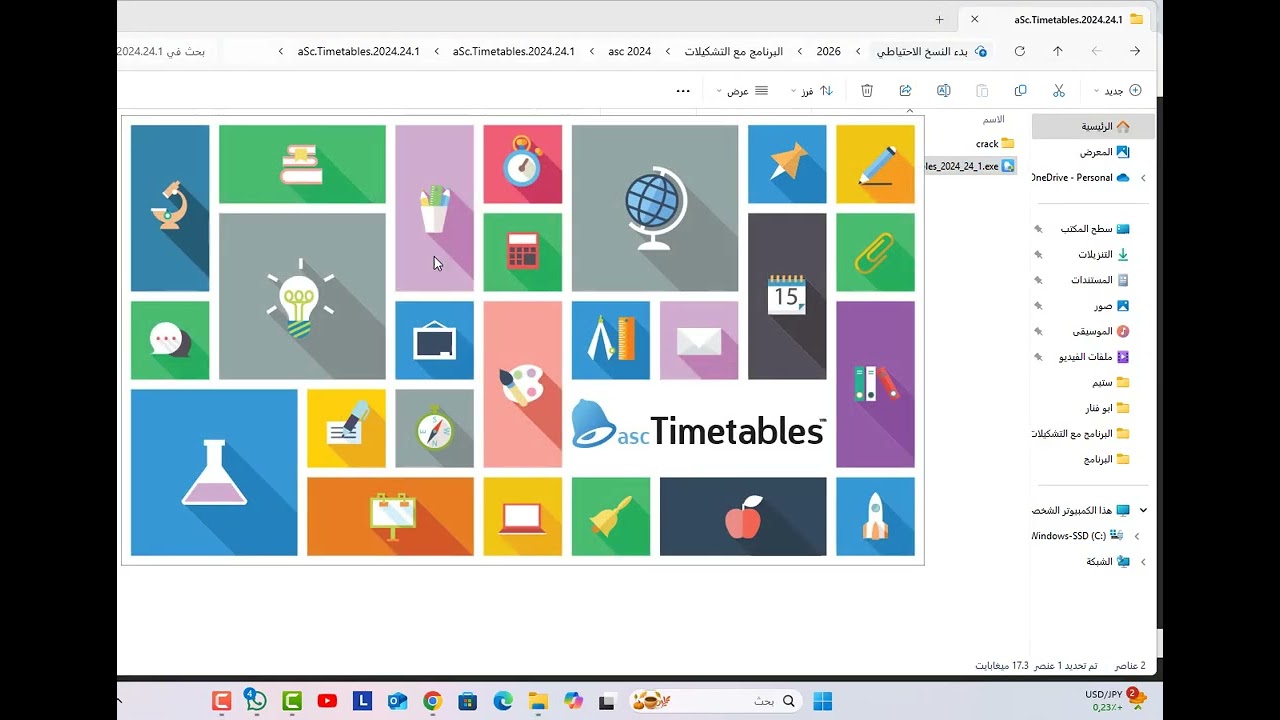Screen dimensions: 1280x720
Task: Open Copilot from the taskbar
Action: pos(573,701)
